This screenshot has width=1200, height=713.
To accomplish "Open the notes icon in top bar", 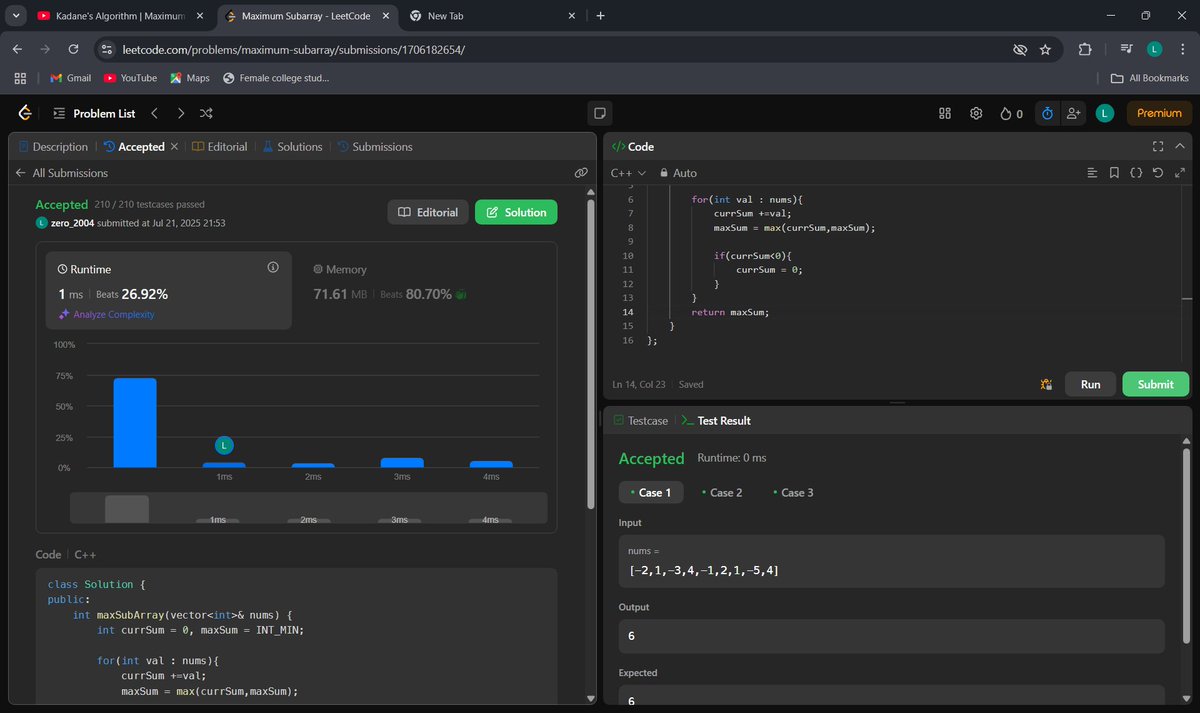I will tap(600, 113).
